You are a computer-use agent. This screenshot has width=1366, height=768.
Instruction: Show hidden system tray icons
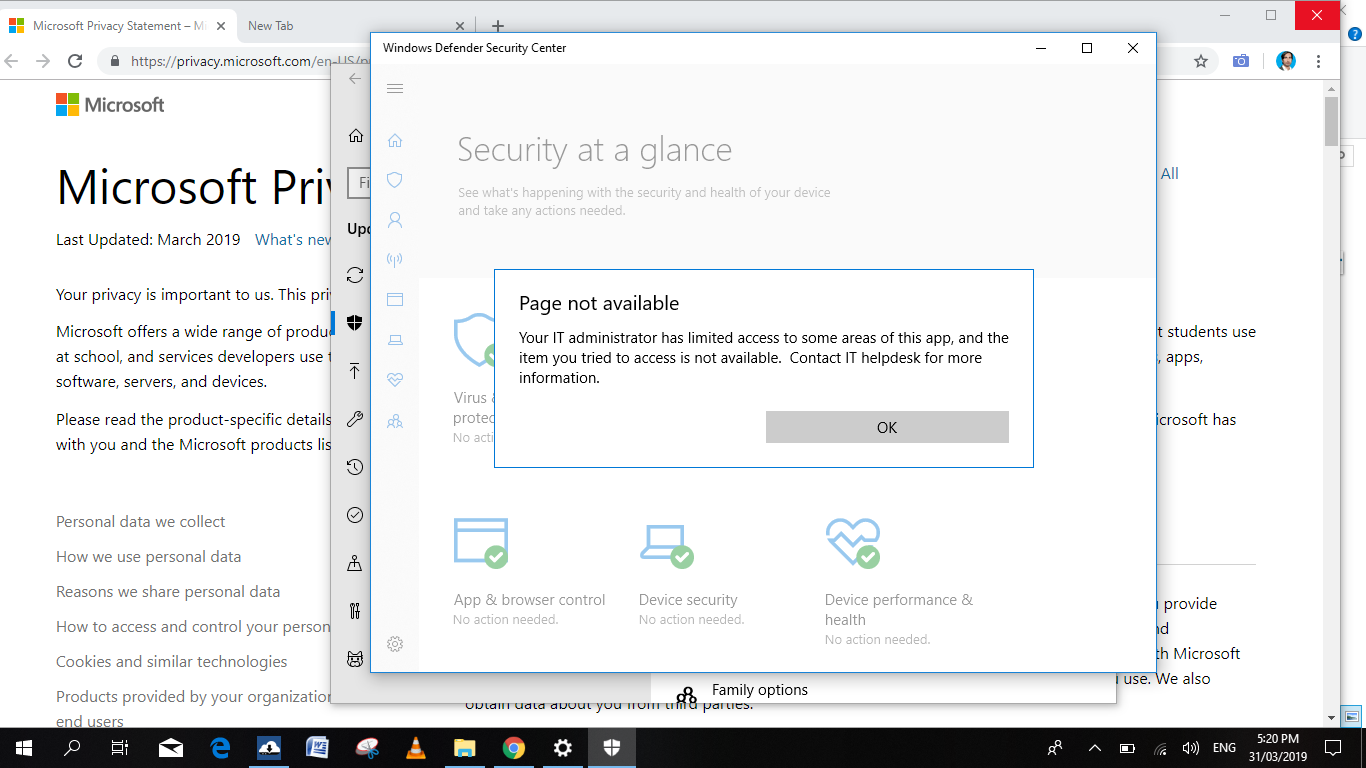[1094, 748]
